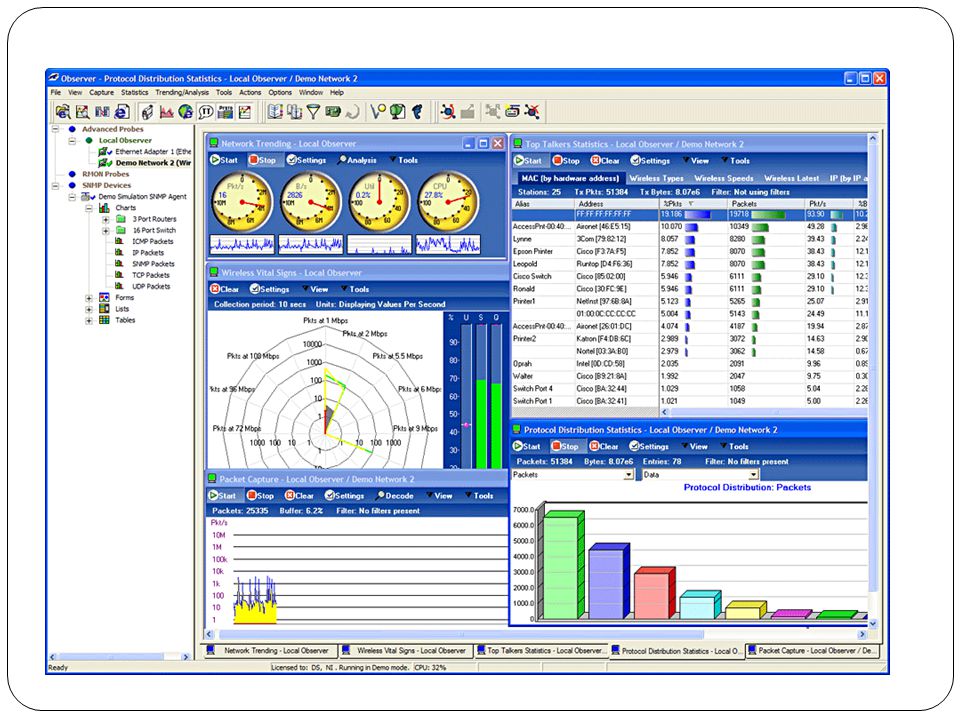Collapse the SNMP Devices tree node
This screenshot has height=720, width=960.
pos(56,186)
